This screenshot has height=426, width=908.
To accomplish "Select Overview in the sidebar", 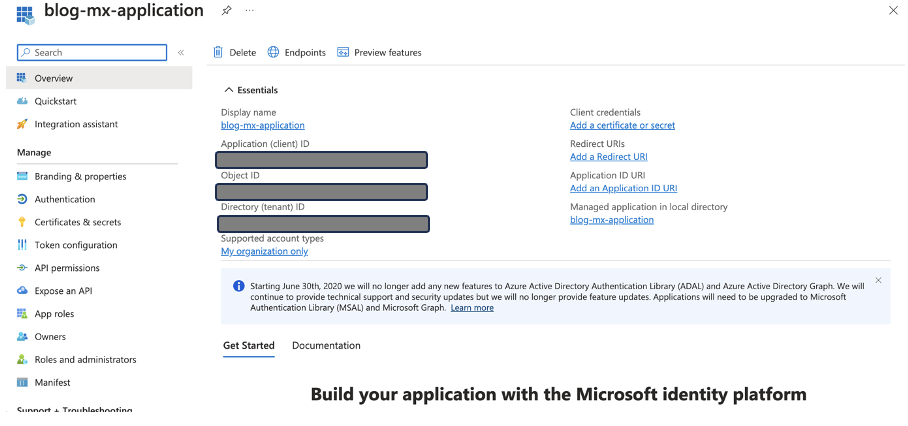I will pyautogui.click(x=99, y=78).
